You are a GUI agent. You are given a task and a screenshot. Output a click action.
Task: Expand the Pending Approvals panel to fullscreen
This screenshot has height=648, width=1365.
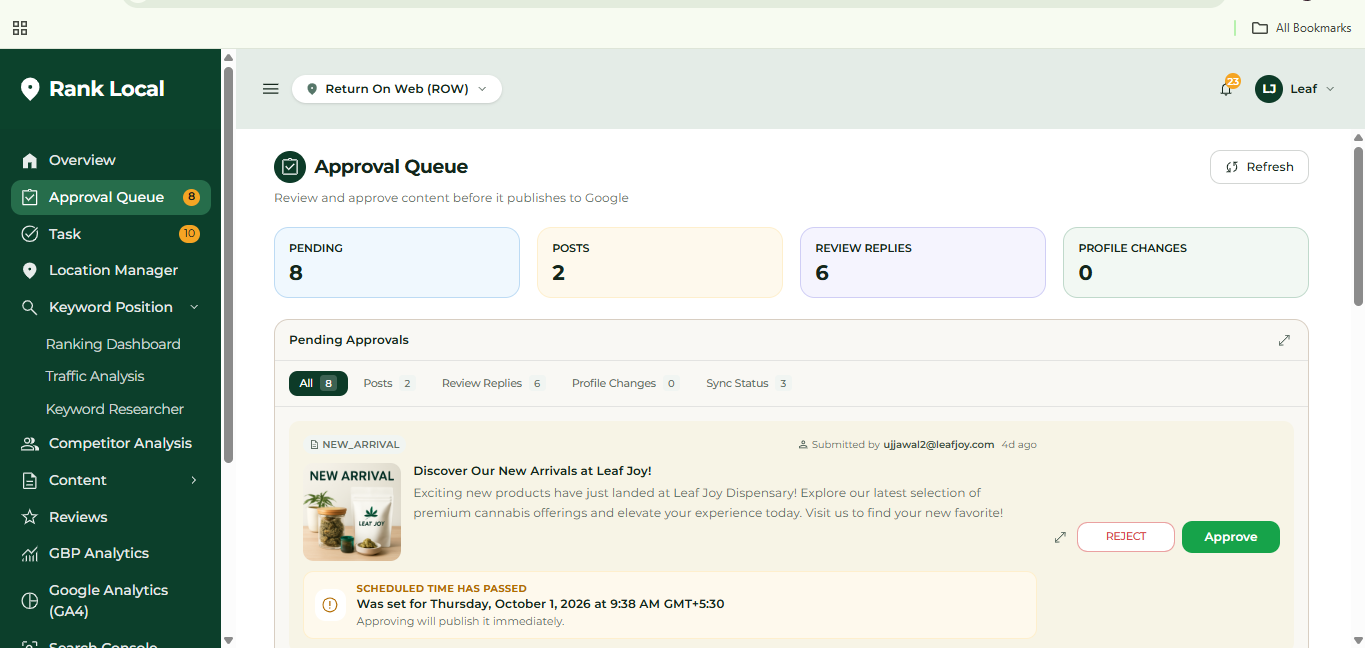1284,340
